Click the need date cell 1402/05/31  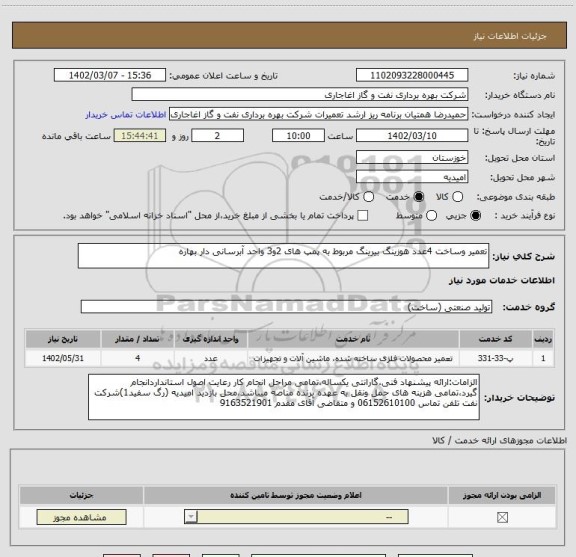coord(63,358)
